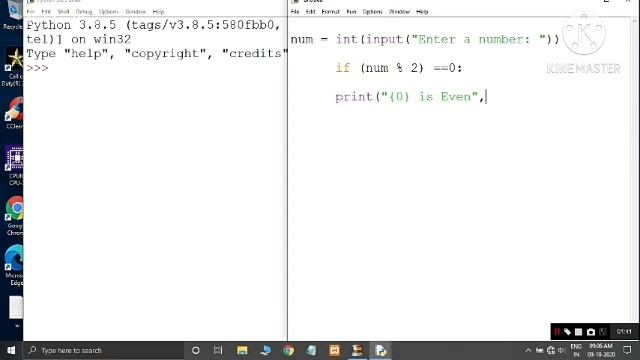
Task: Open Options menu in Python Shell window
Action: pyautogui.click(x=109, y=12)
